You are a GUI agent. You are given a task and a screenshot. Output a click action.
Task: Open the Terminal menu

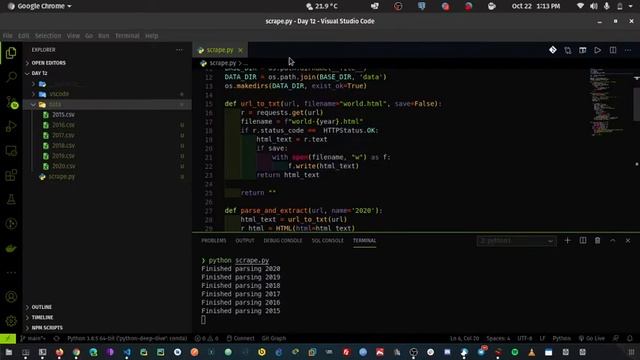tap(127, 36)
